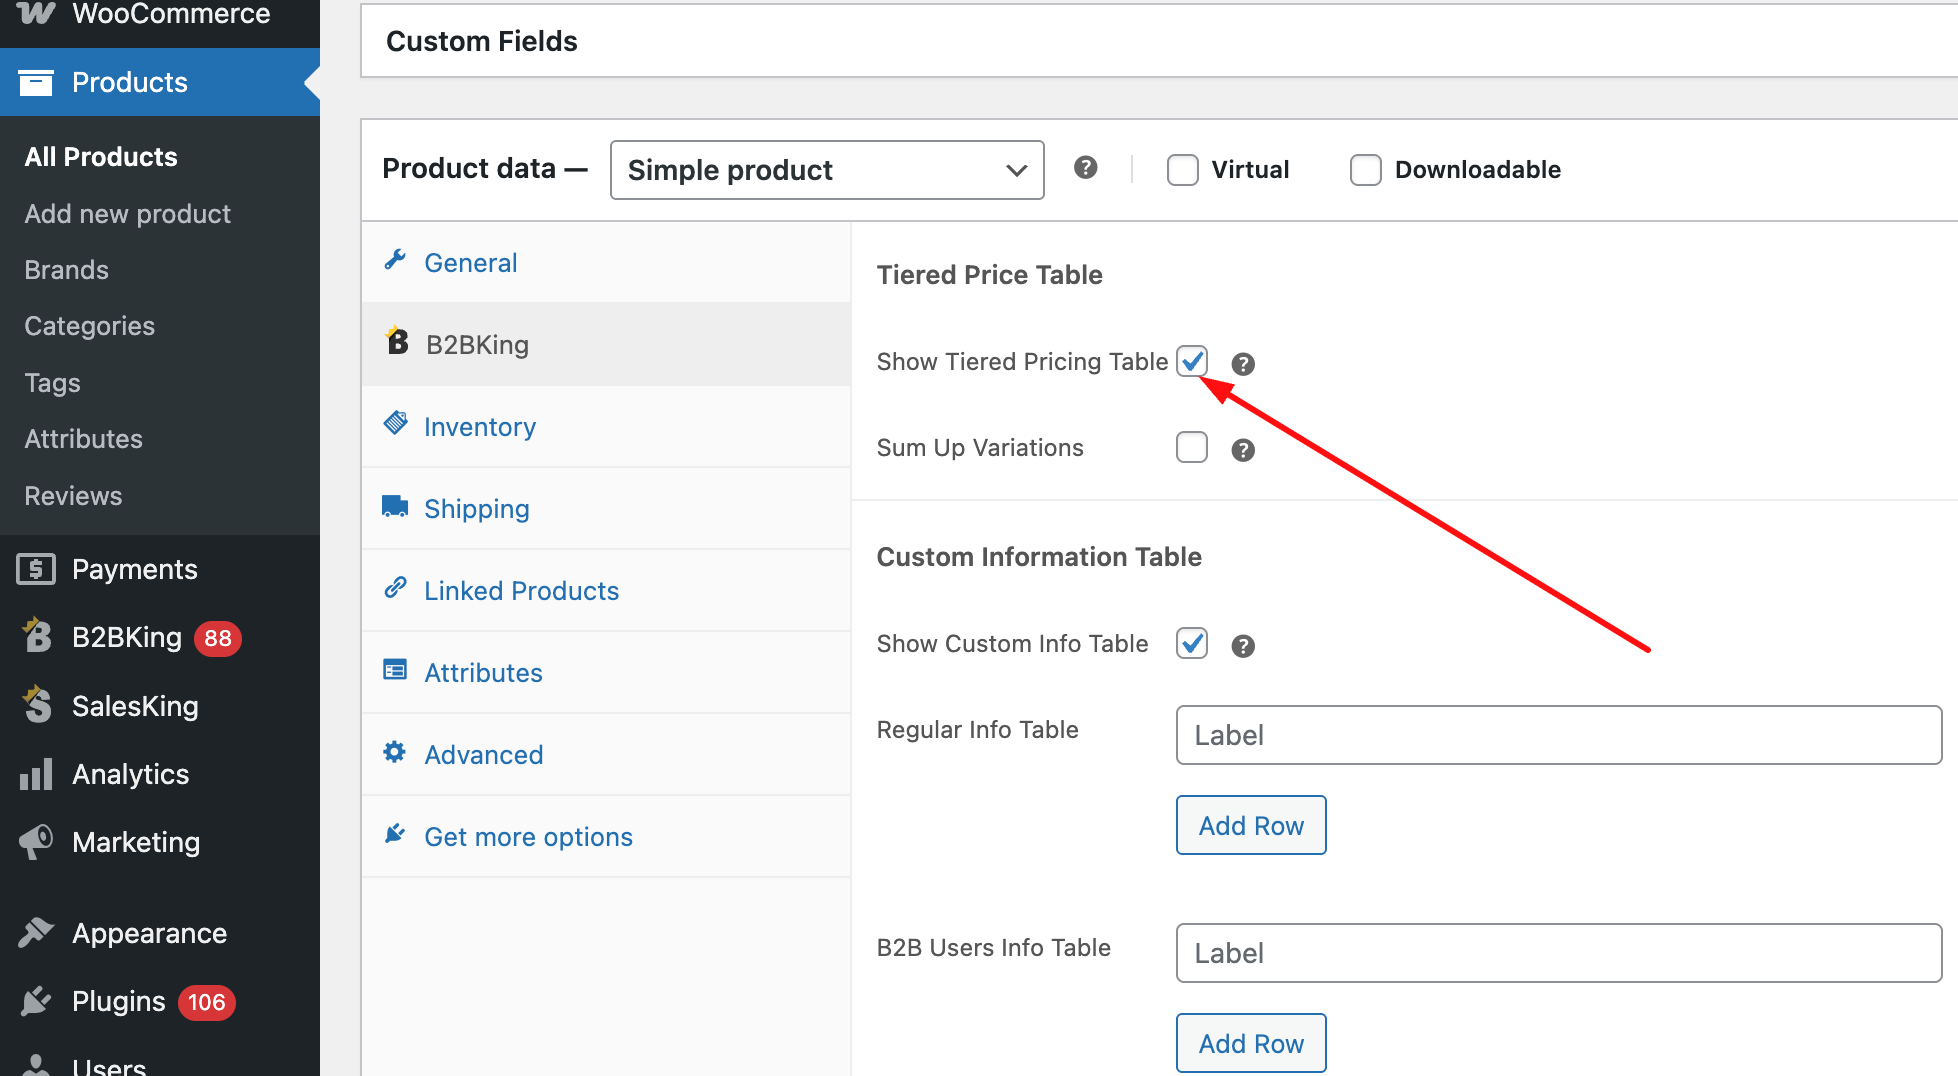Open the Payments menu item

click(160, 569)
